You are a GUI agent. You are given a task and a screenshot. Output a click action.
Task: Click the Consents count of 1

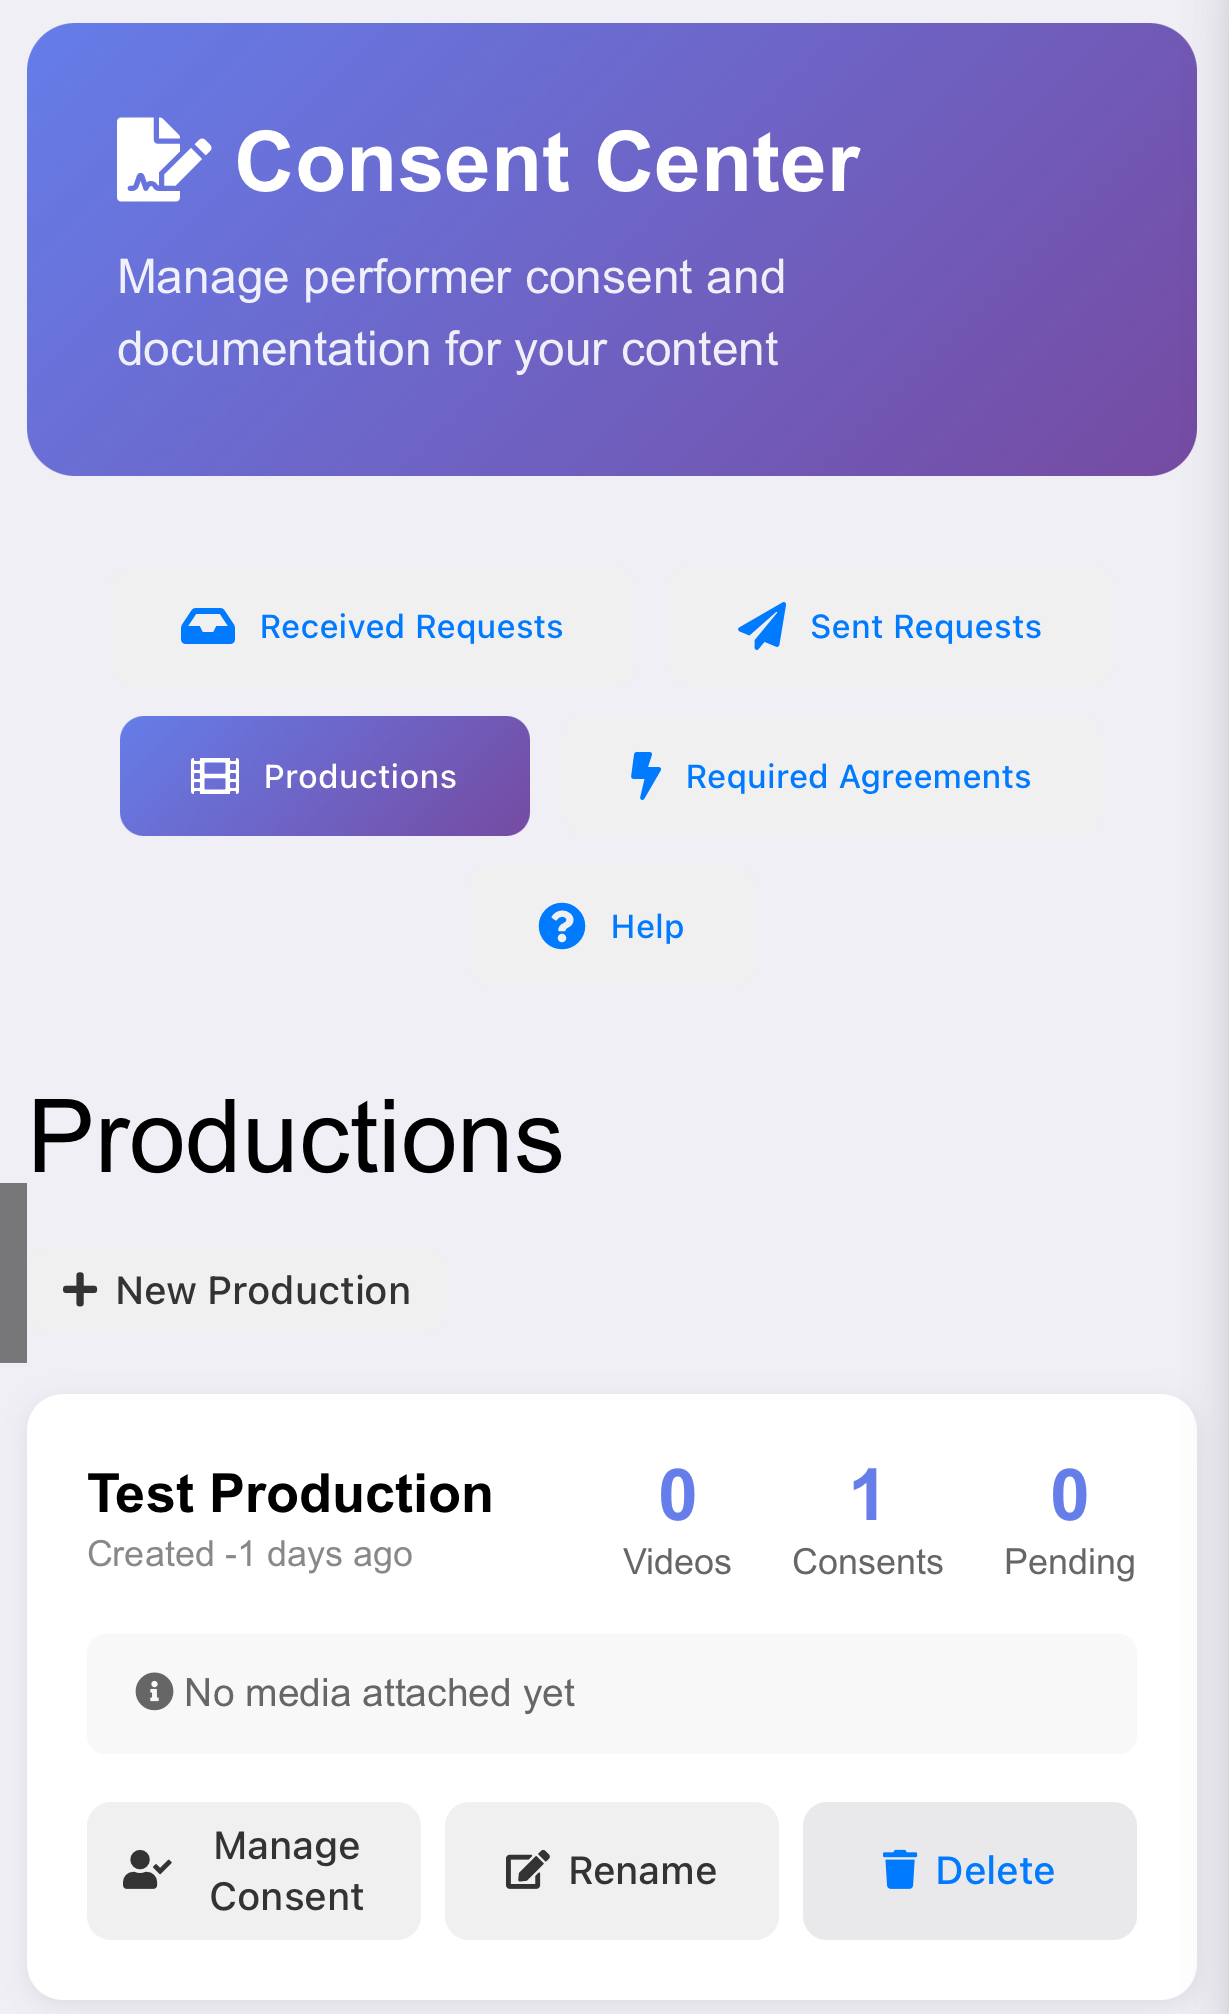click(867, 1496)
